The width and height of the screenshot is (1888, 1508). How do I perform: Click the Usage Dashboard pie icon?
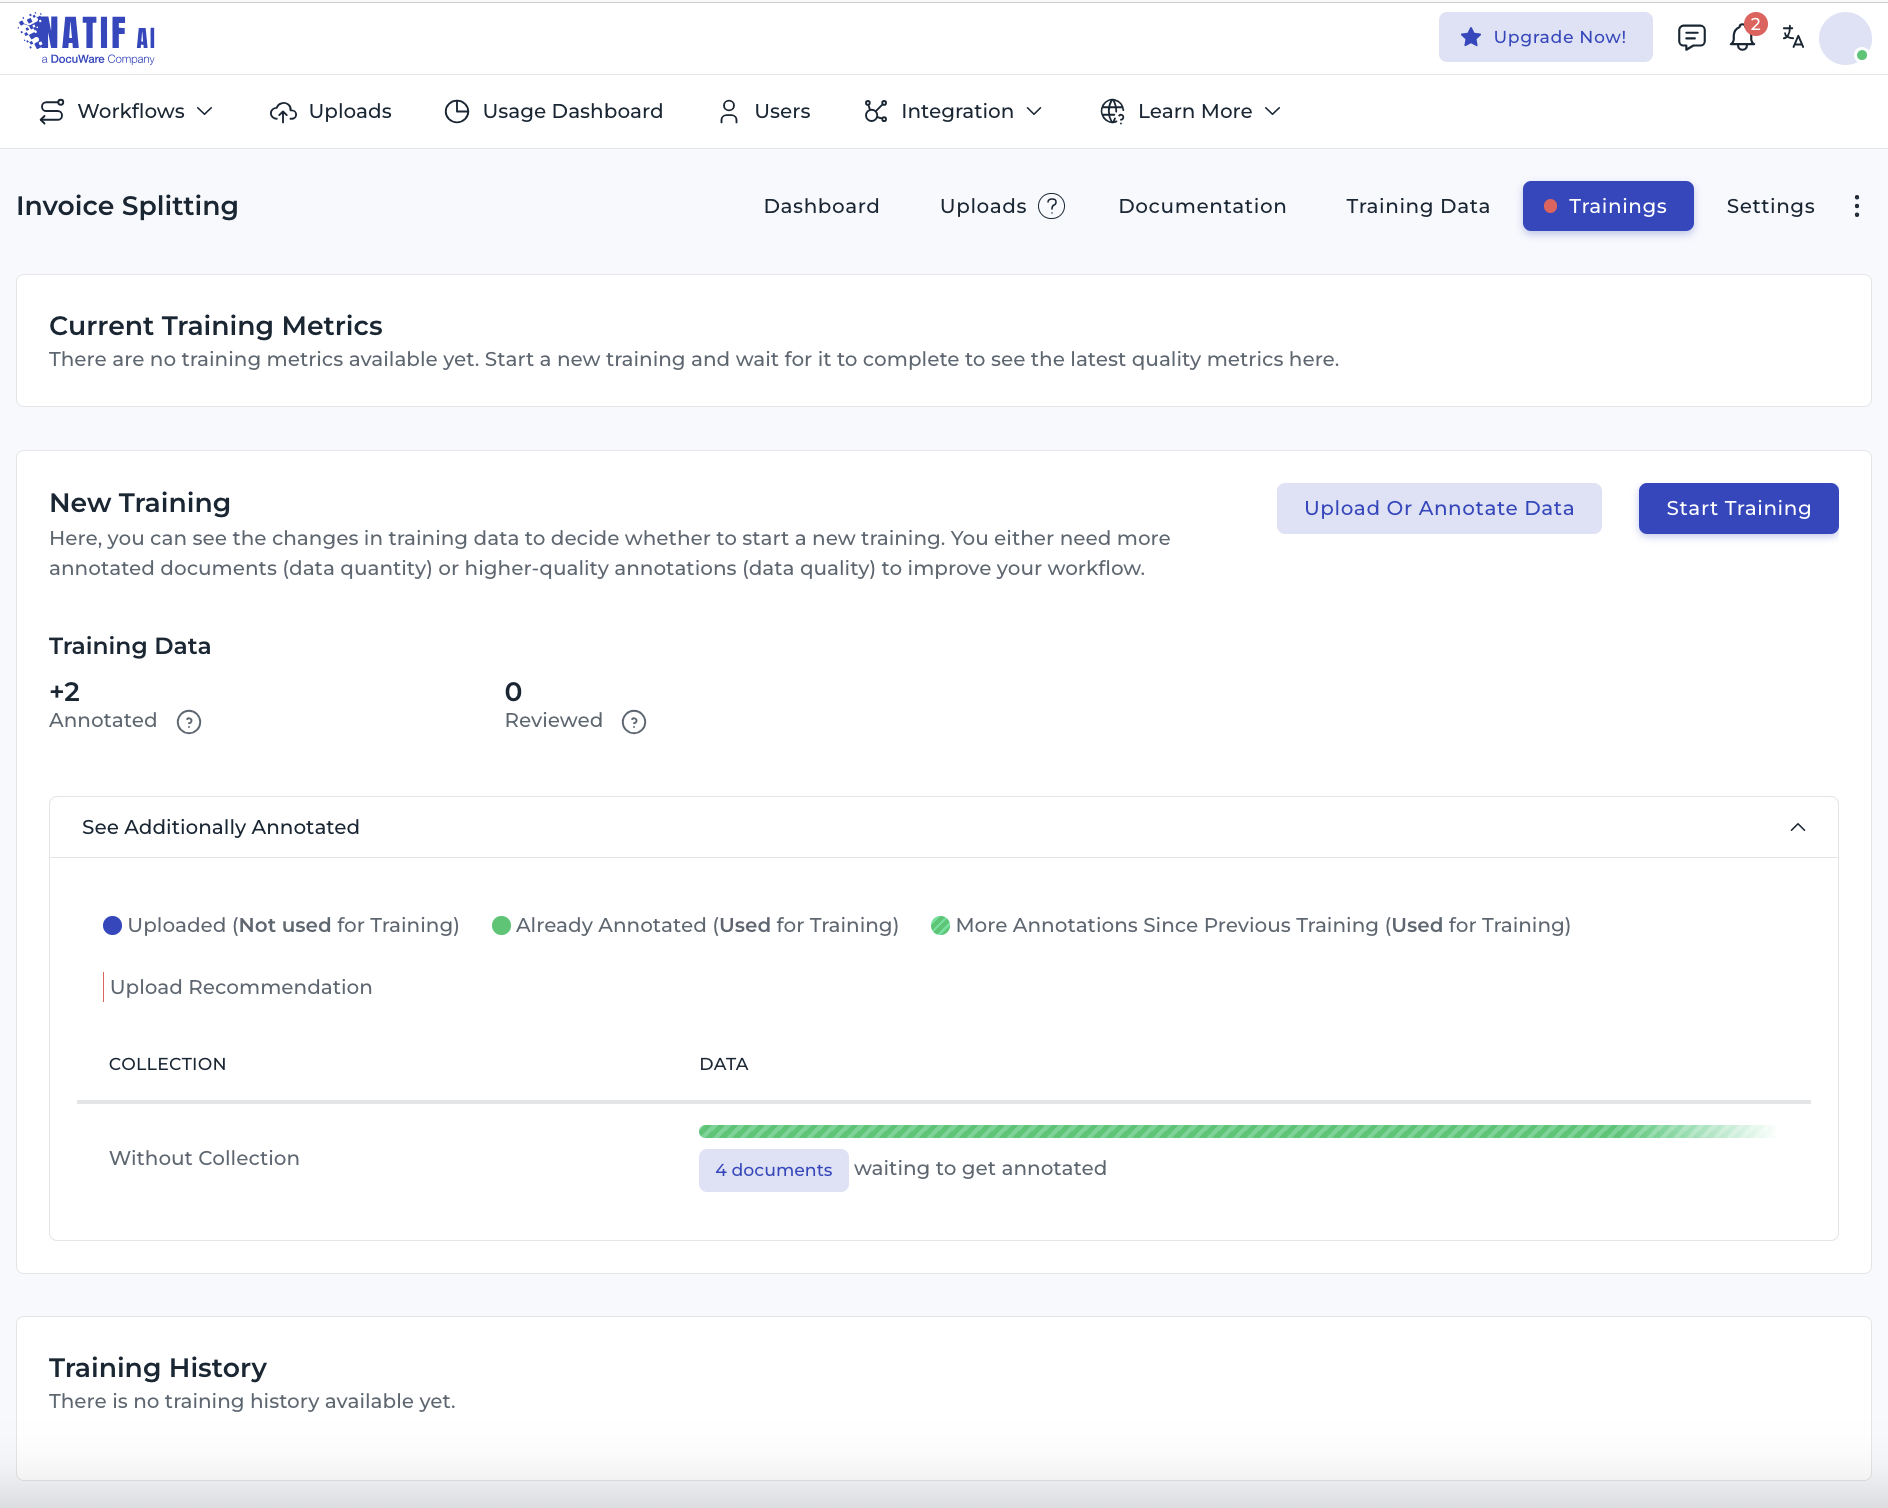pos(457,111)
